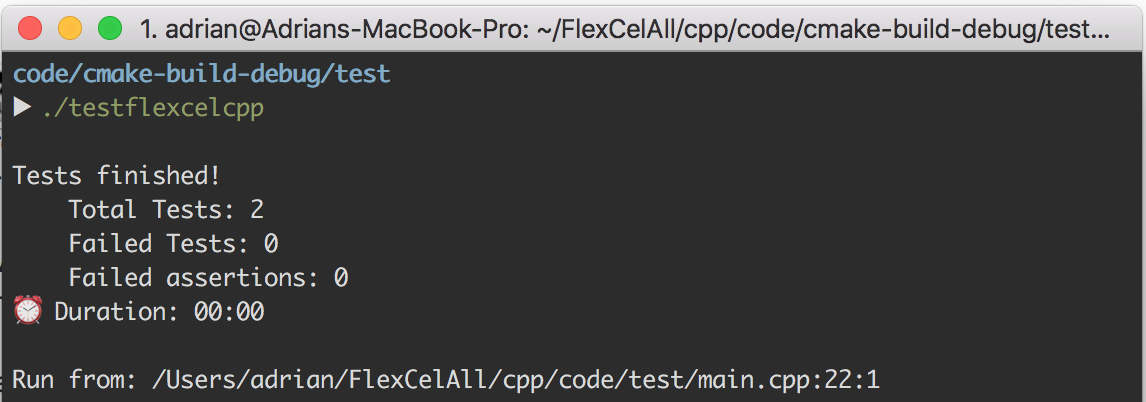Click the 'Run from:' label
This screenshot has width=1146, height=402.
click(75, 380)
